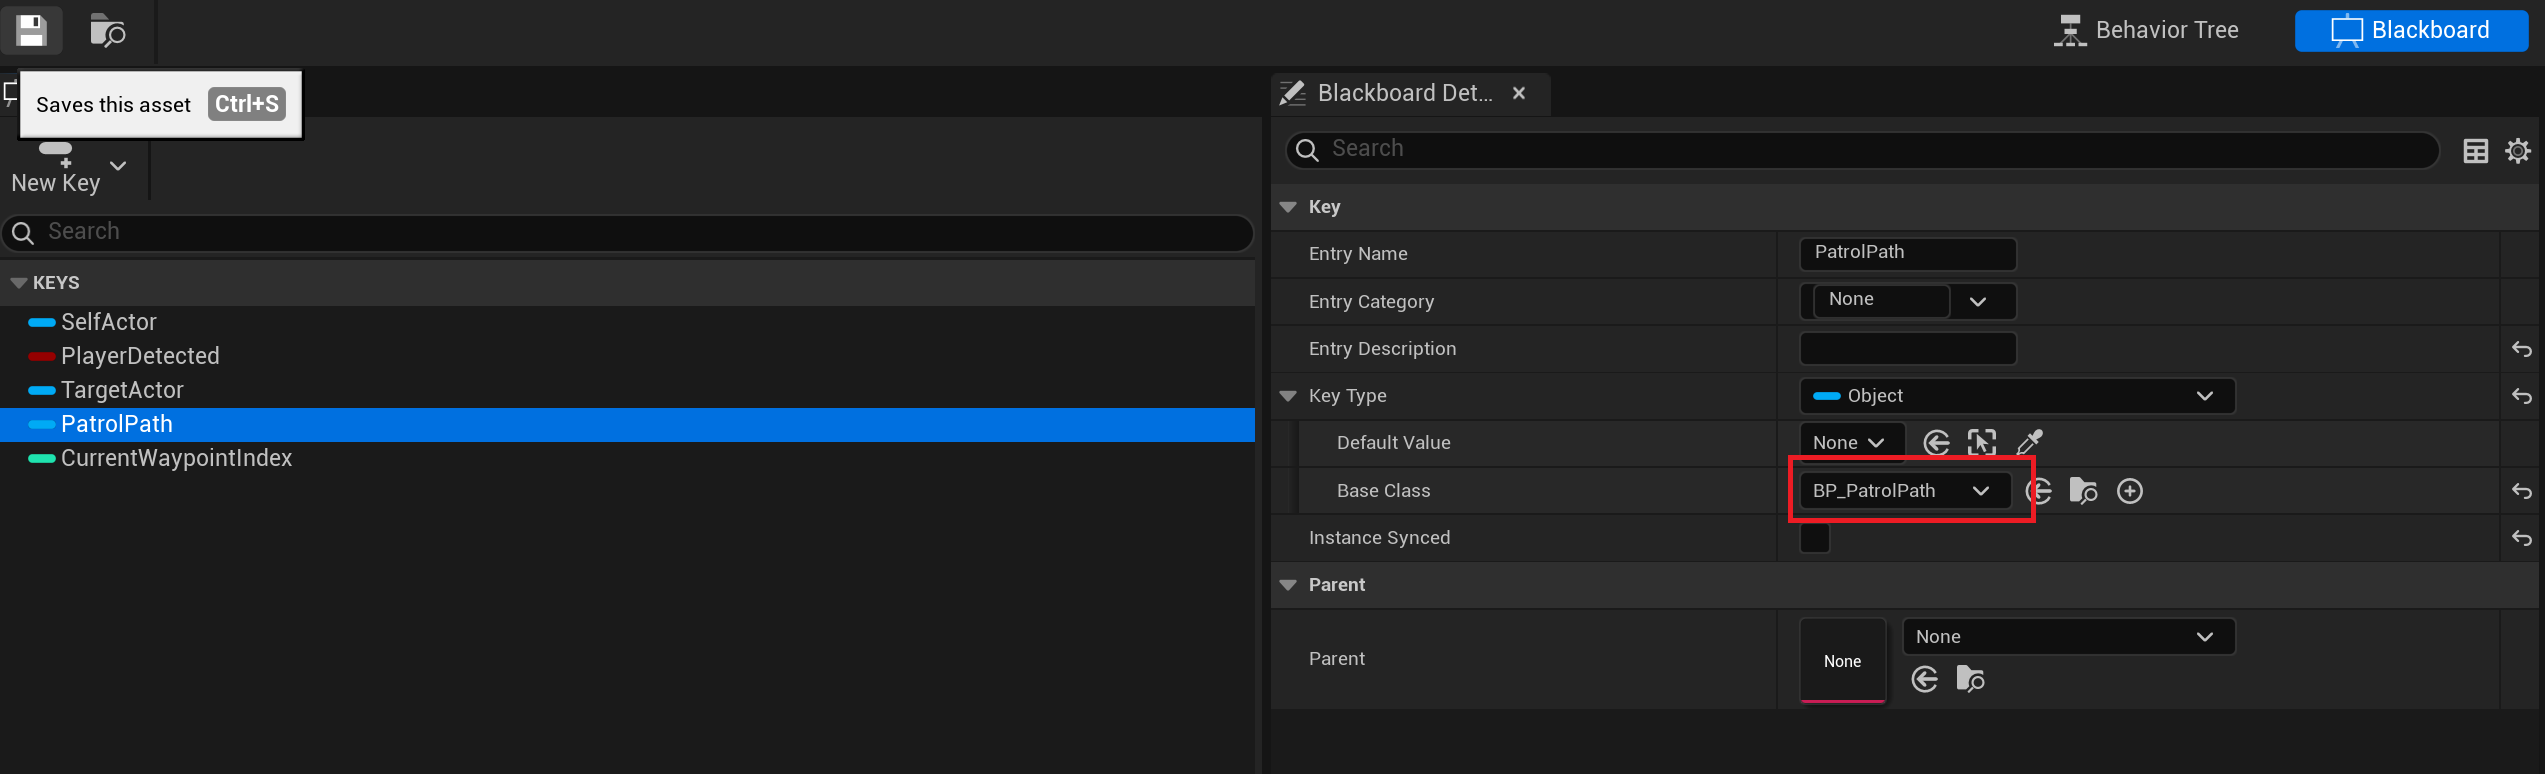Create new Base Class with plus icon
The image size is (2545, 774).
[x=2130, y=491]
